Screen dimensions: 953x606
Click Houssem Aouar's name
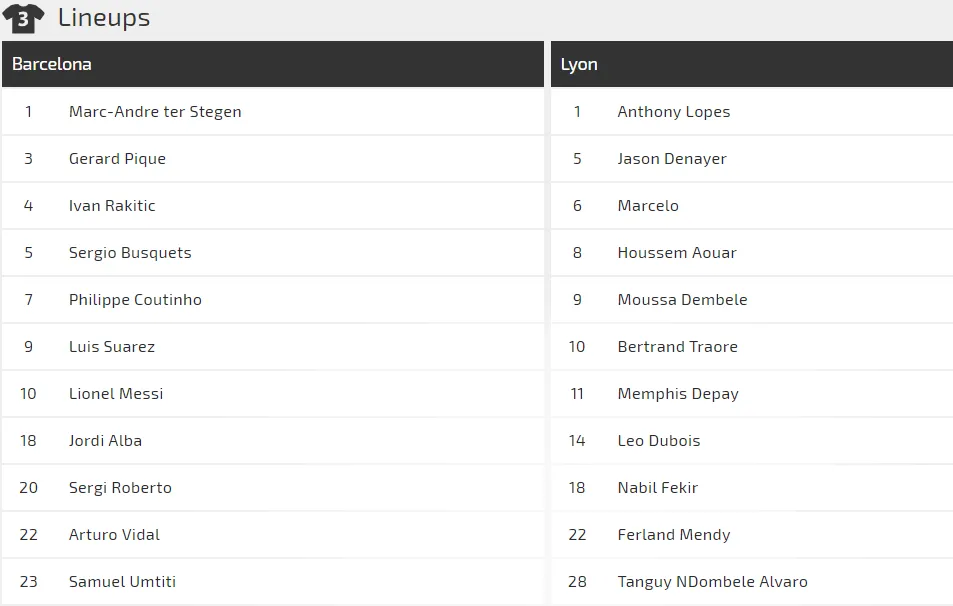point(677,253)
